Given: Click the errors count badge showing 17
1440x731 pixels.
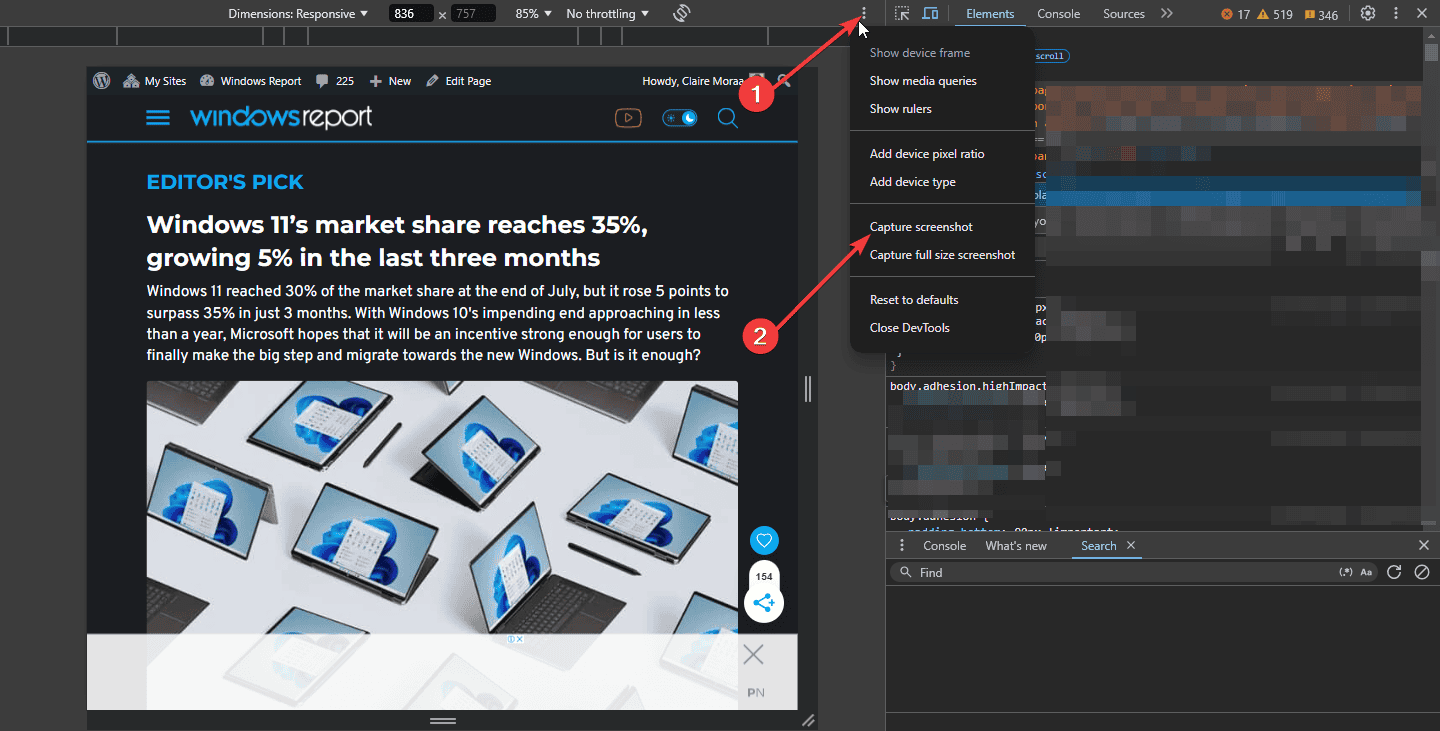Looking at the screenshot, I should point(1236,14).
